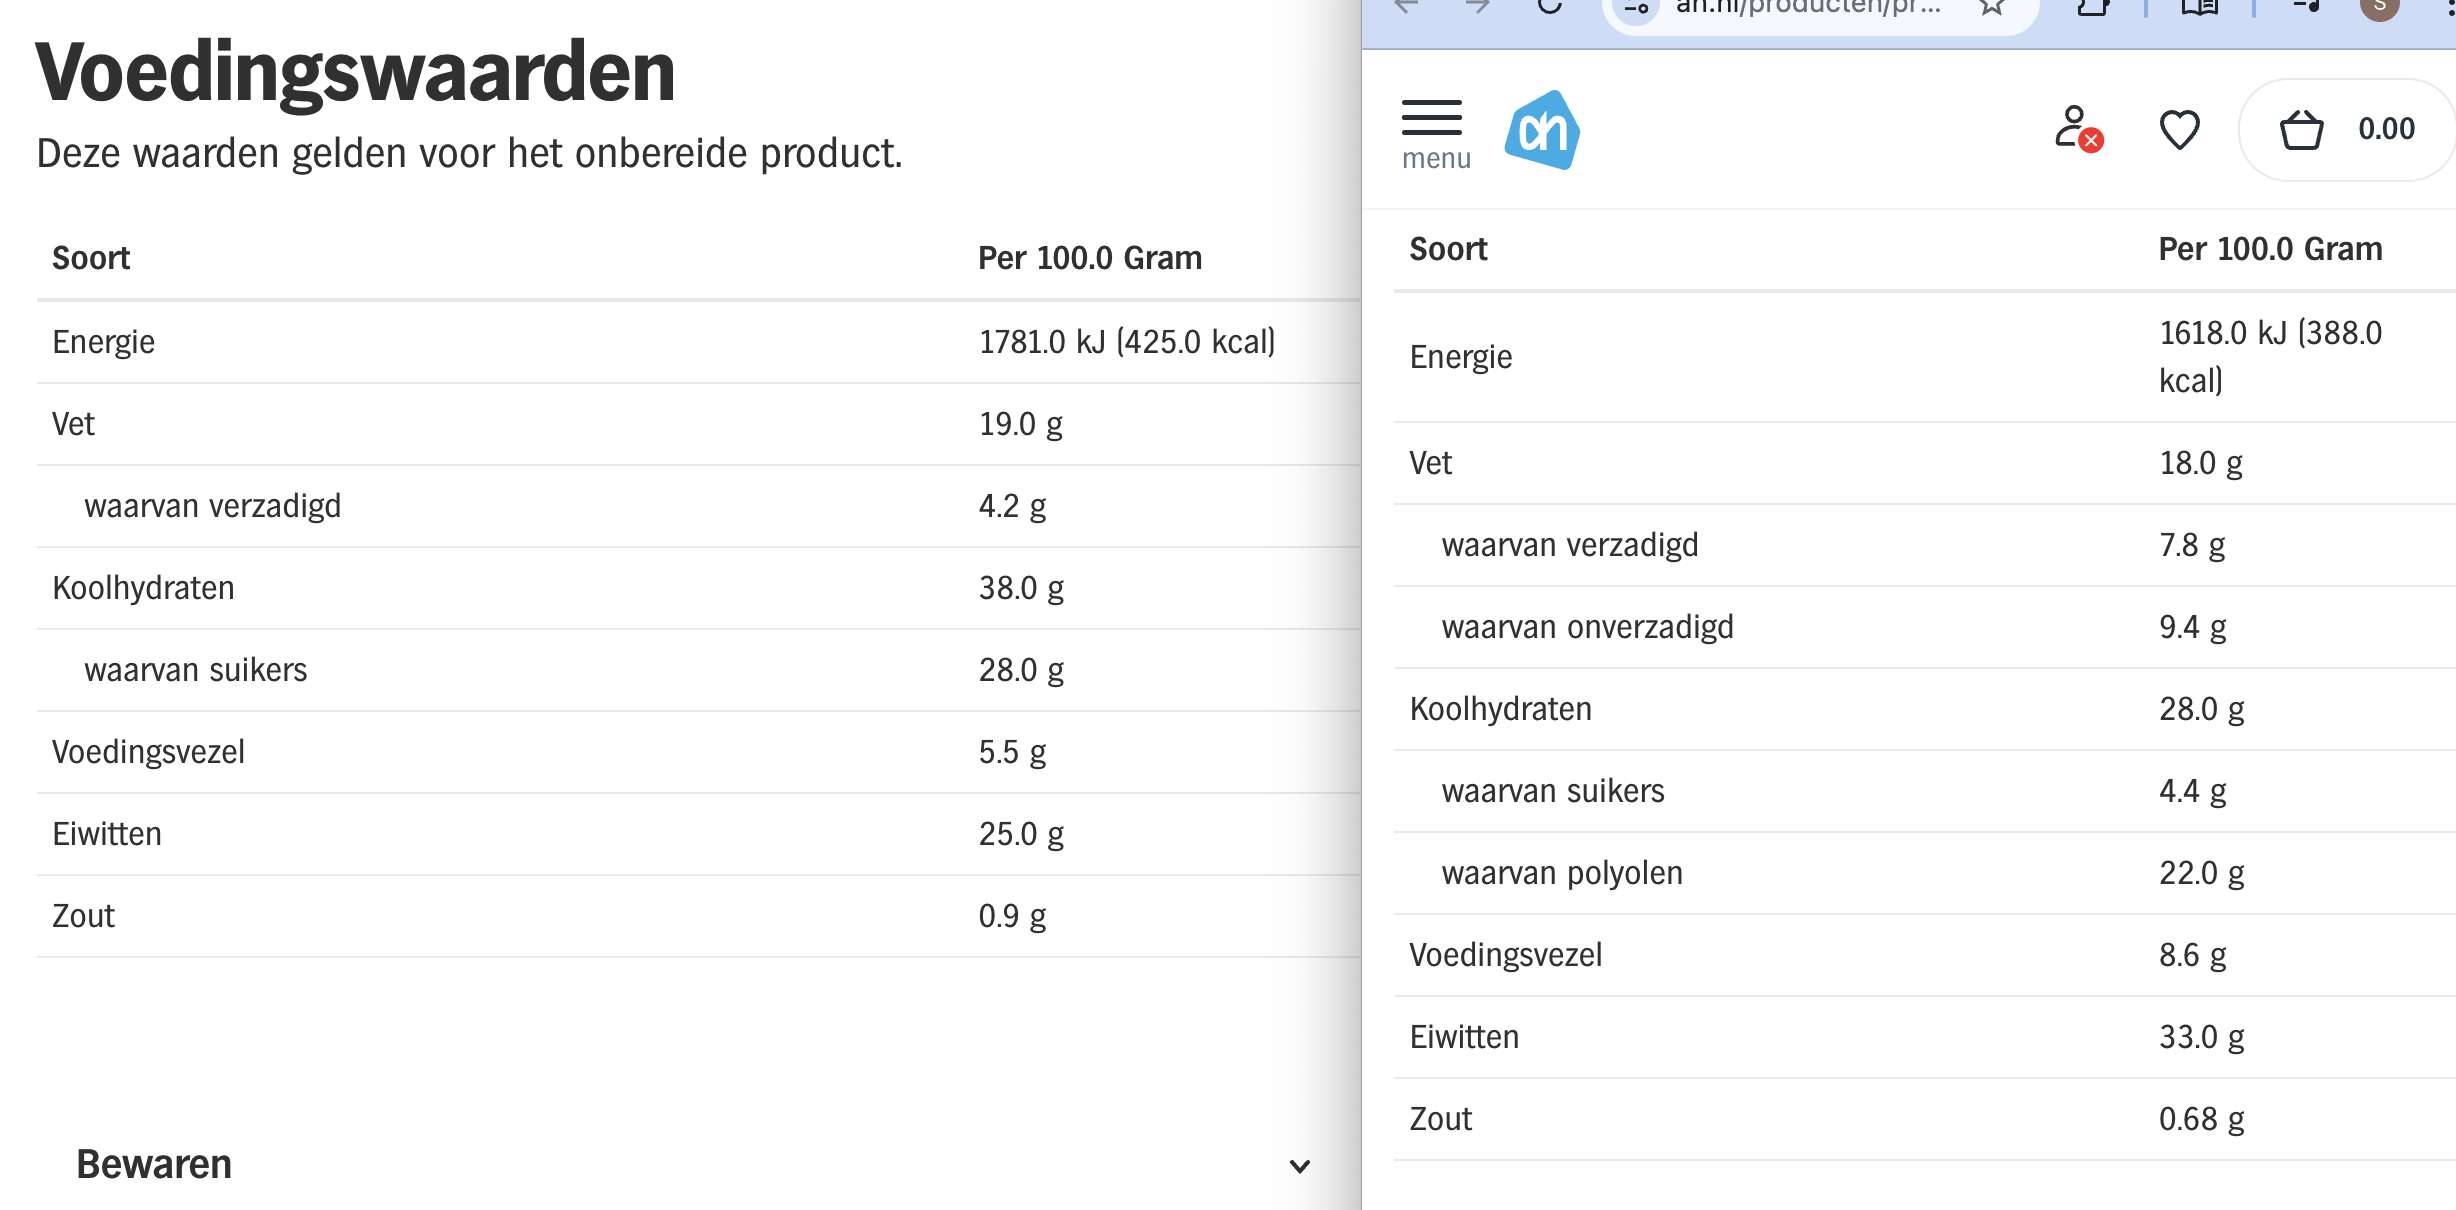
Task: Reload the browser page
Action: (x=1550, y=7)
